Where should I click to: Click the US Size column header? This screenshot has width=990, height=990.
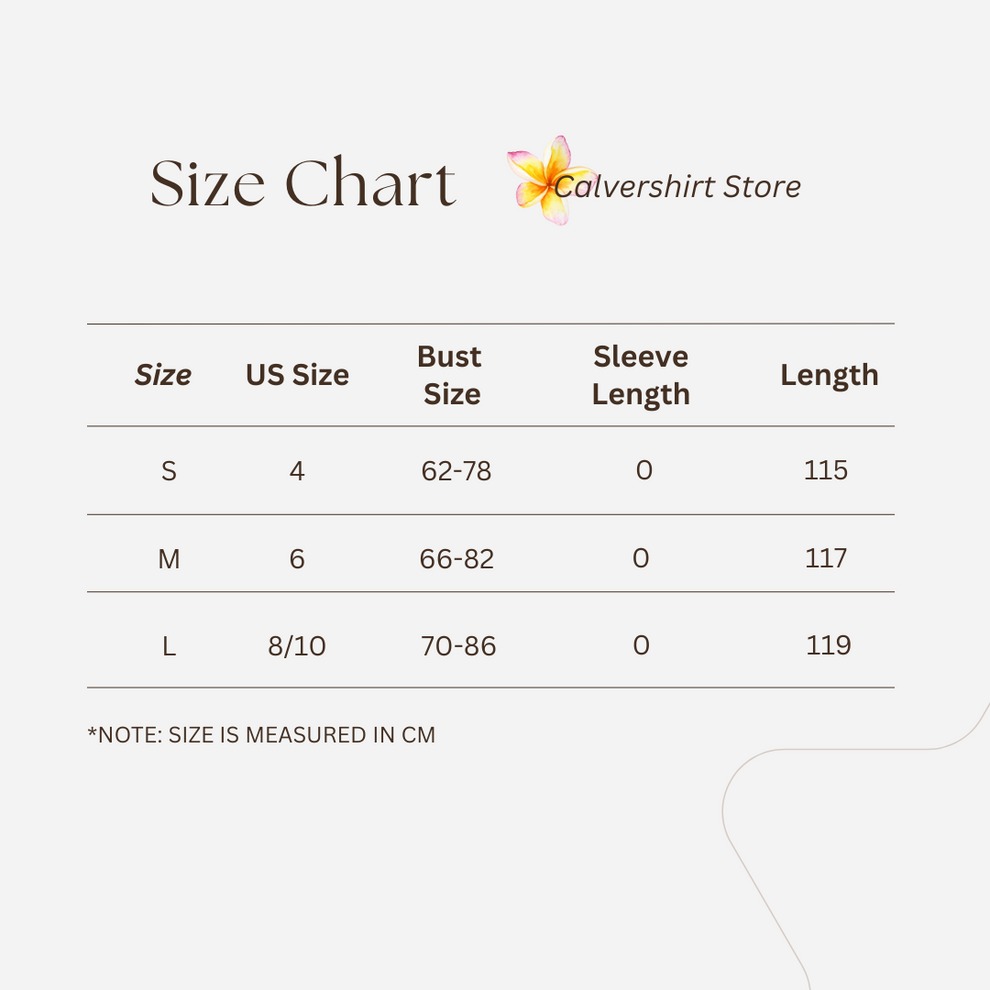pyautogui.click(x=297, y=375)
